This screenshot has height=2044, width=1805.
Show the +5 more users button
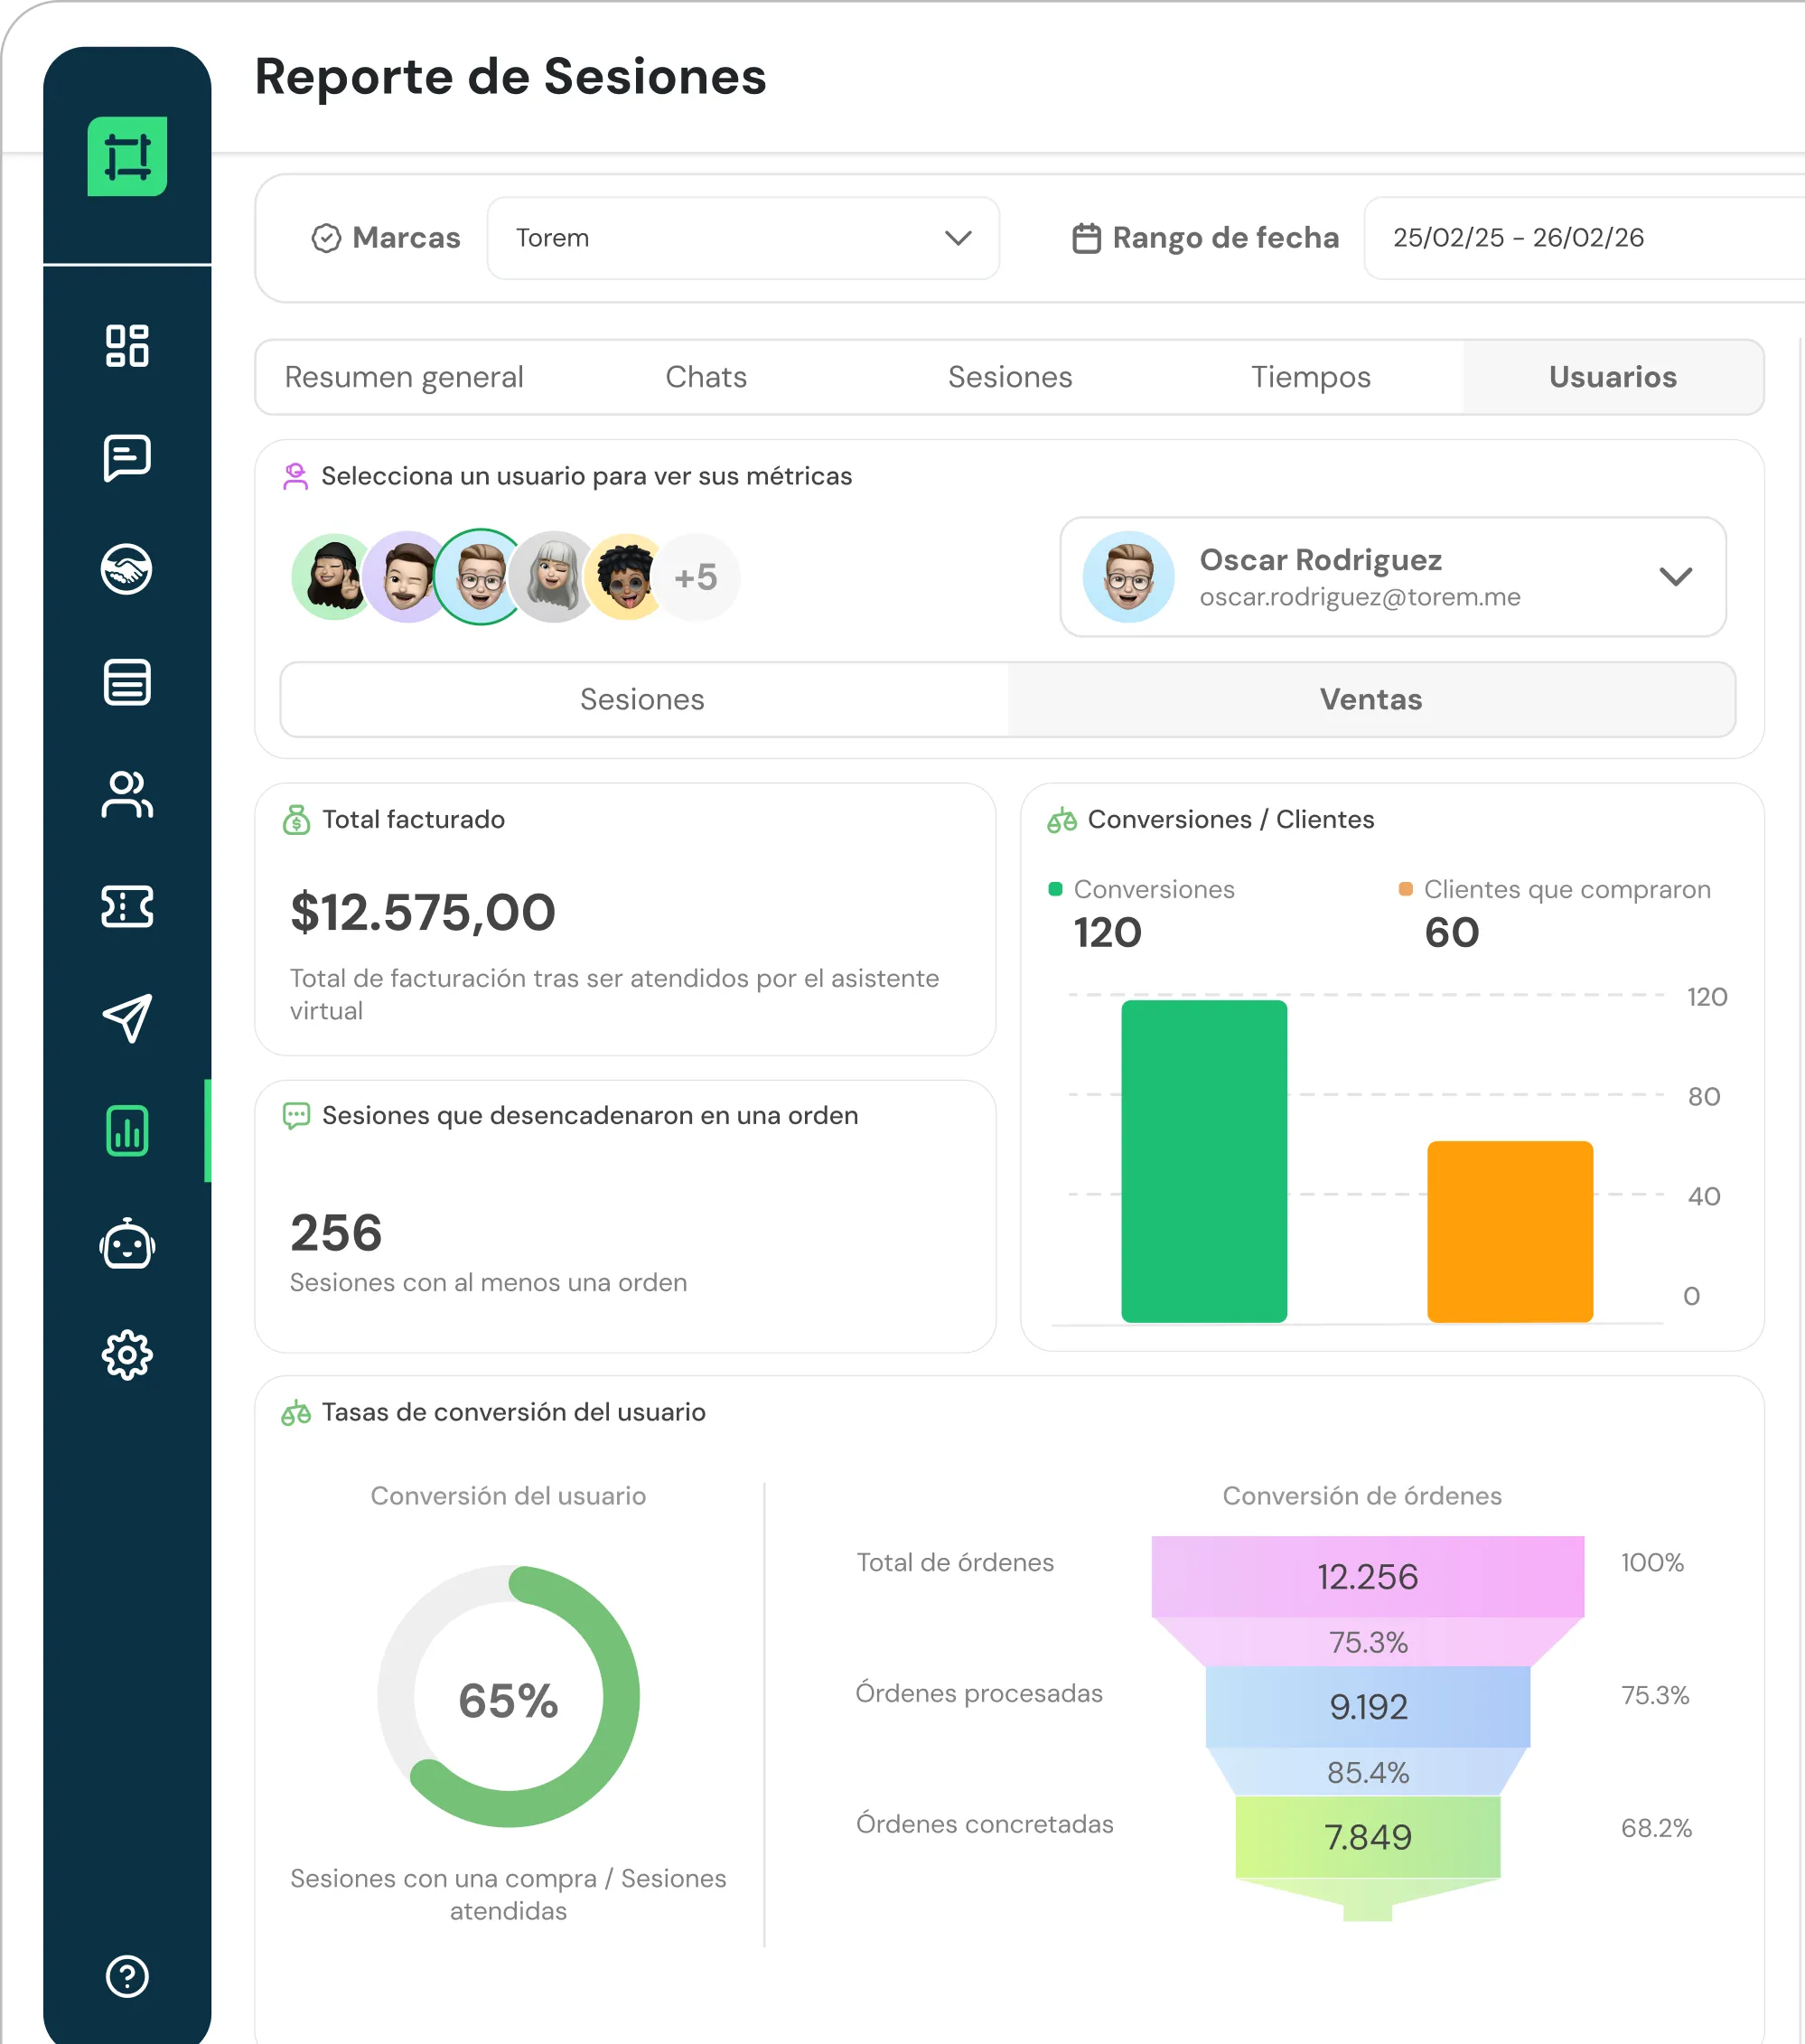click(x=696, y=577)
